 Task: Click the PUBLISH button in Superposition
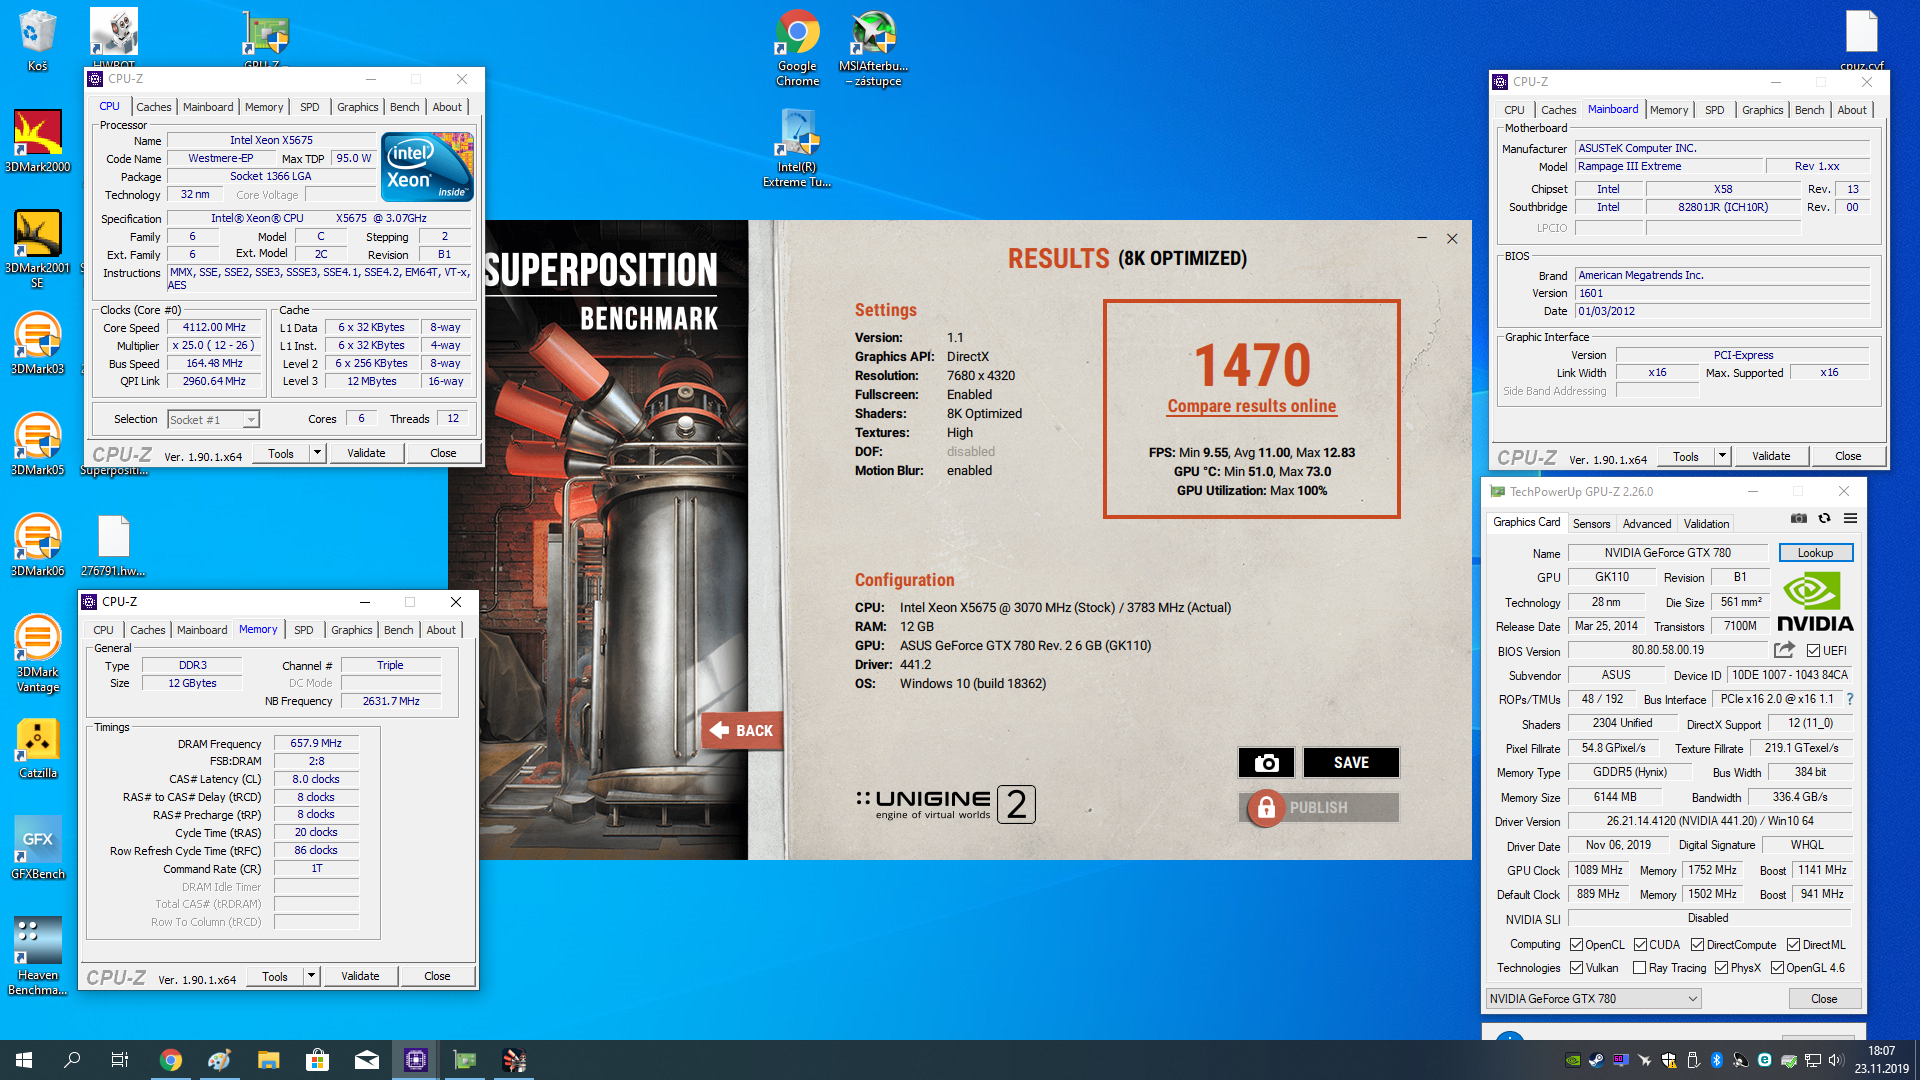[x=1318, y=808]
